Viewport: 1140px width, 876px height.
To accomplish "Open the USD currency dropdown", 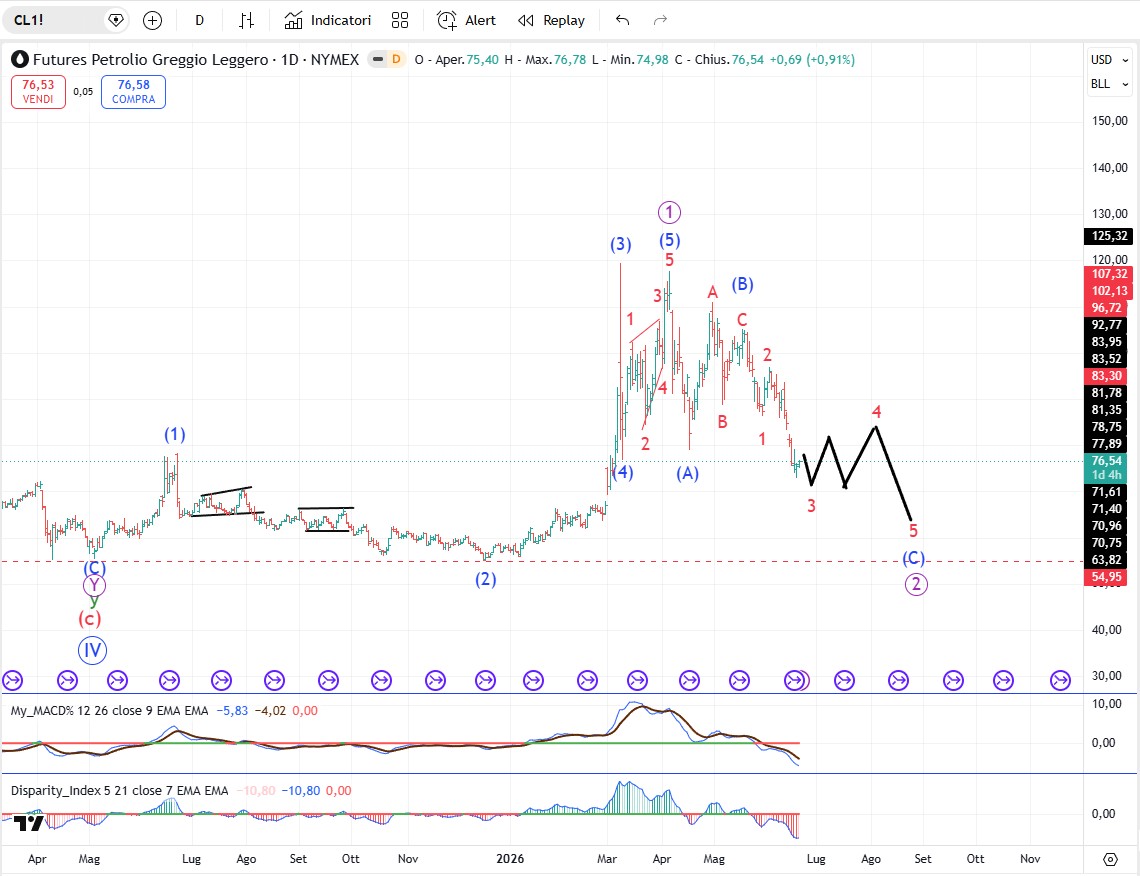I will 1109,60.
